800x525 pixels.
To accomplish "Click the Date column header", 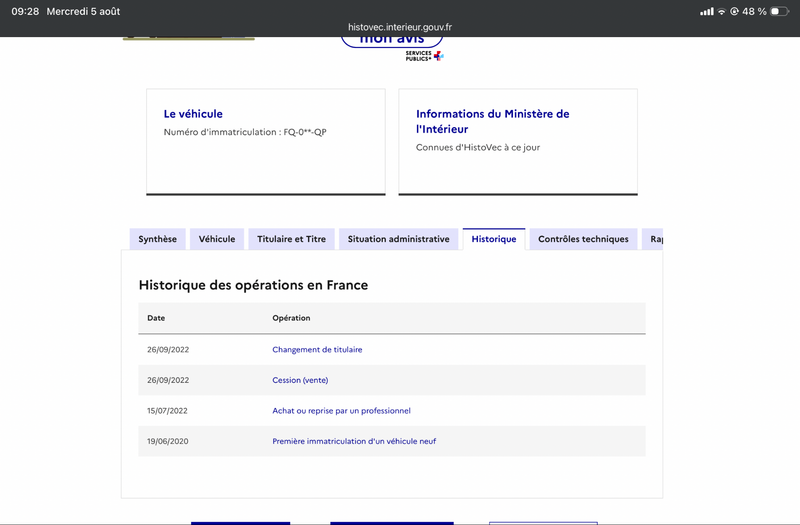I will tap(156, 318).
